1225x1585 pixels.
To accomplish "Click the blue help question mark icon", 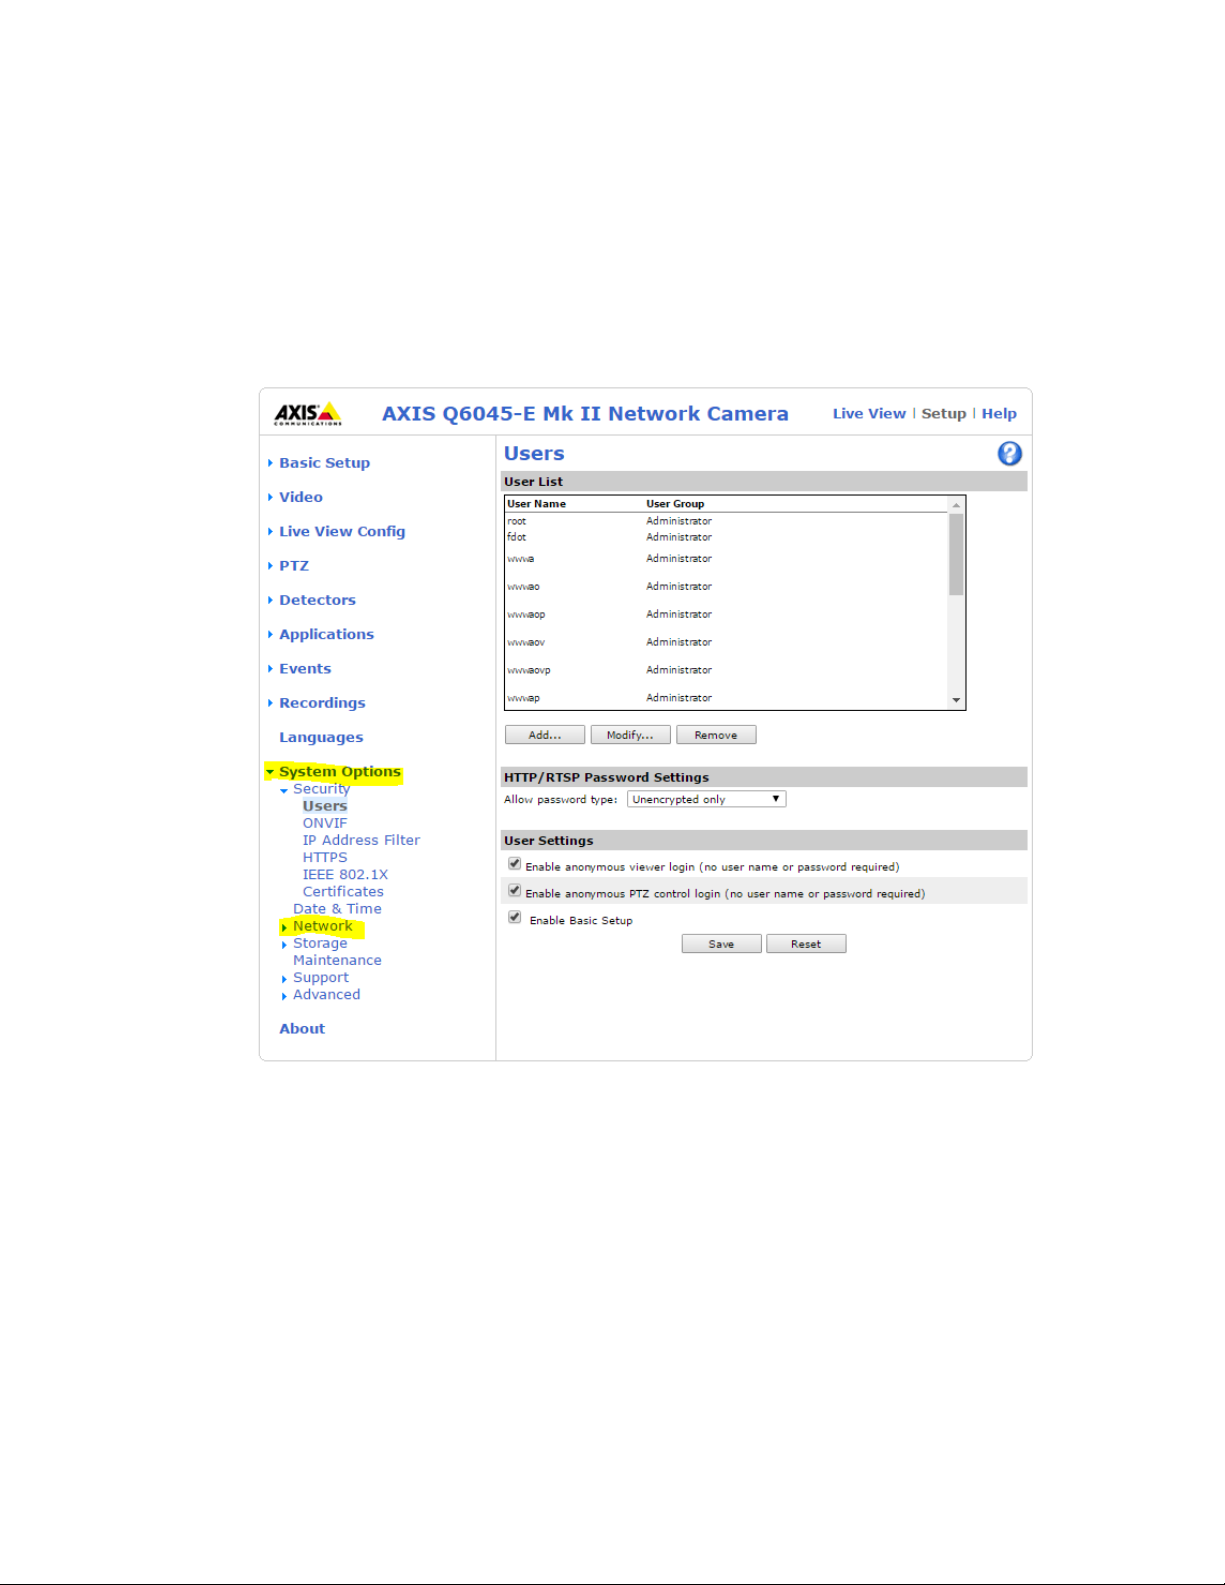I will pyautogui.click(x=1009, y=454).
